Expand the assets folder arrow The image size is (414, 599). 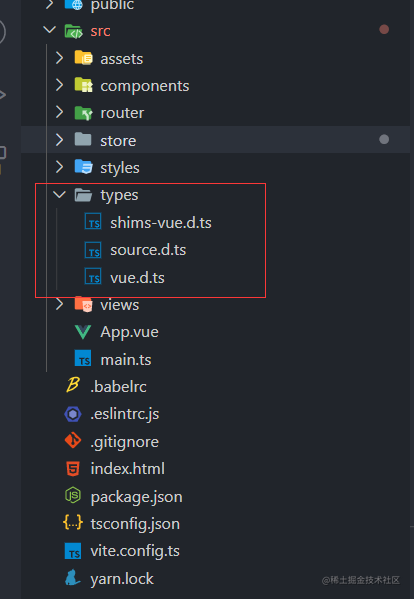coord(59,58)
